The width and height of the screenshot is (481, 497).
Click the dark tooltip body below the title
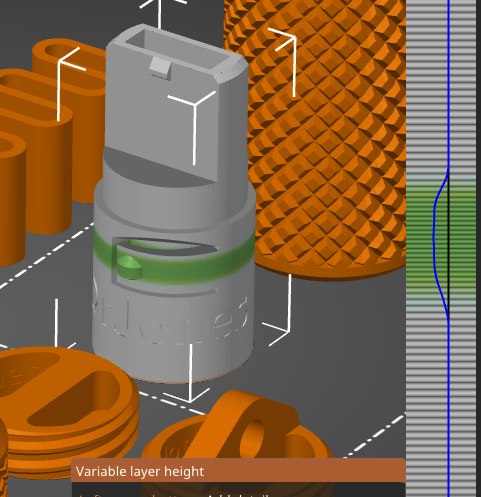point(238,489)
